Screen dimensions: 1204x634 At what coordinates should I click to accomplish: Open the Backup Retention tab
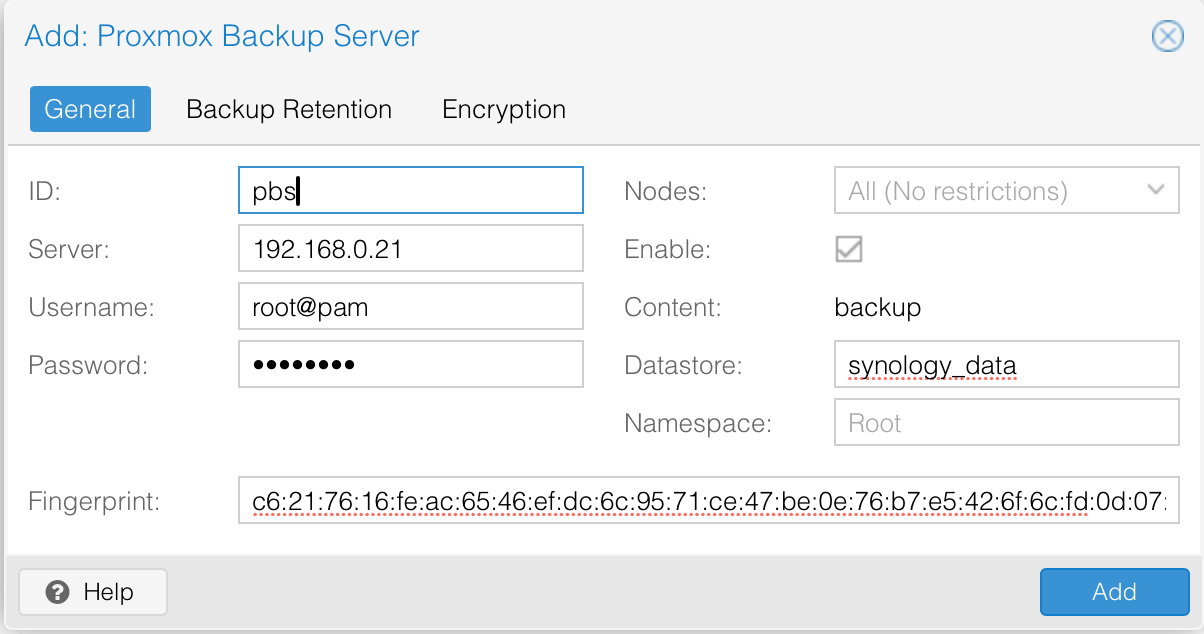(289, 109)
